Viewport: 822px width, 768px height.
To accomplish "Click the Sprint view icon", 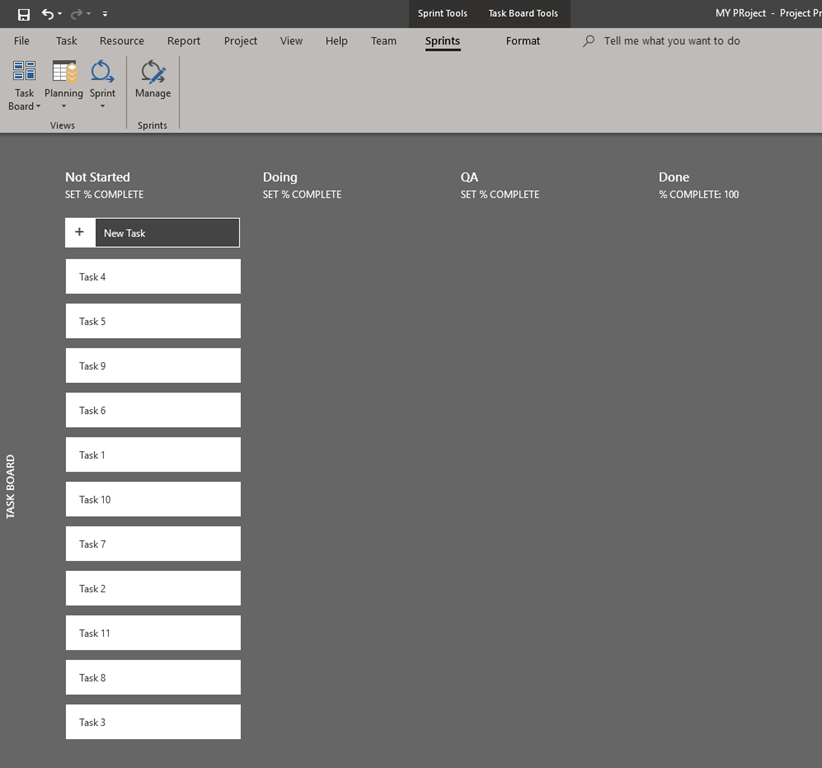I will point(102,72).
